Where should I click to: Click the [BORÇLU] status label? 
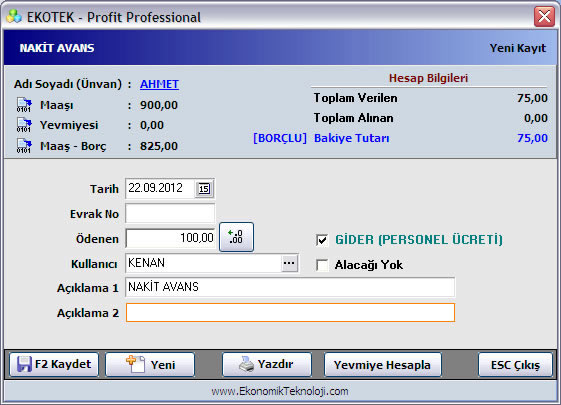[x=280, y=138]
